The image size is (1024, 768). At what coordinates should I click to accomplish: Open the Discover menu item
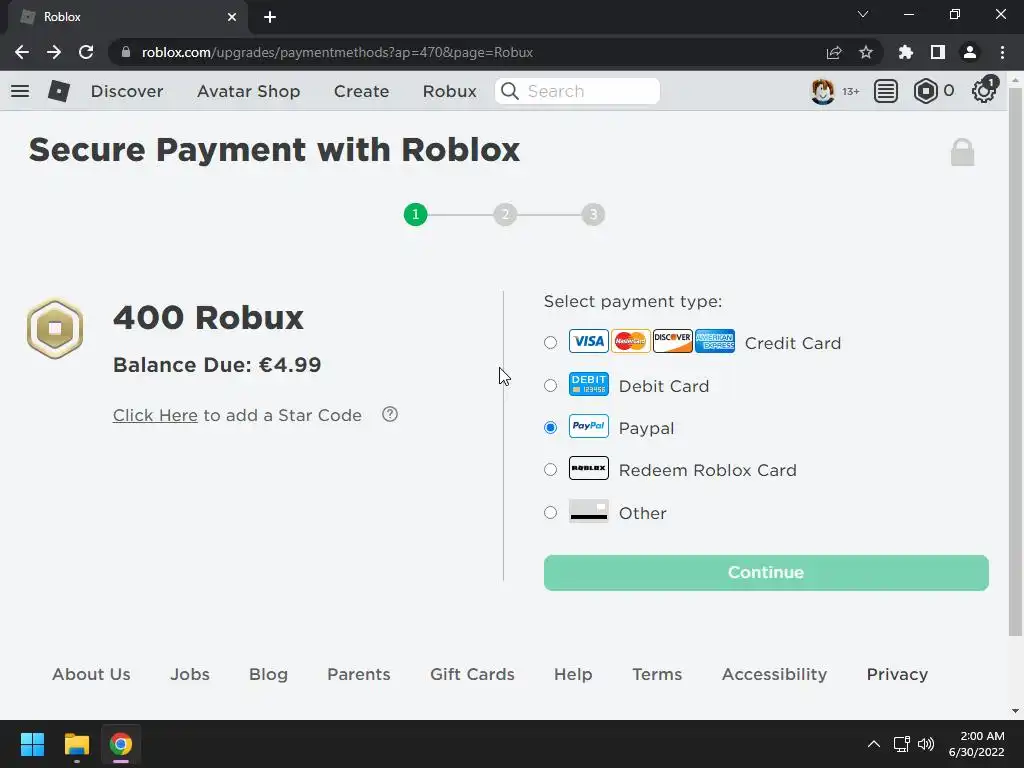click(127, 91)
